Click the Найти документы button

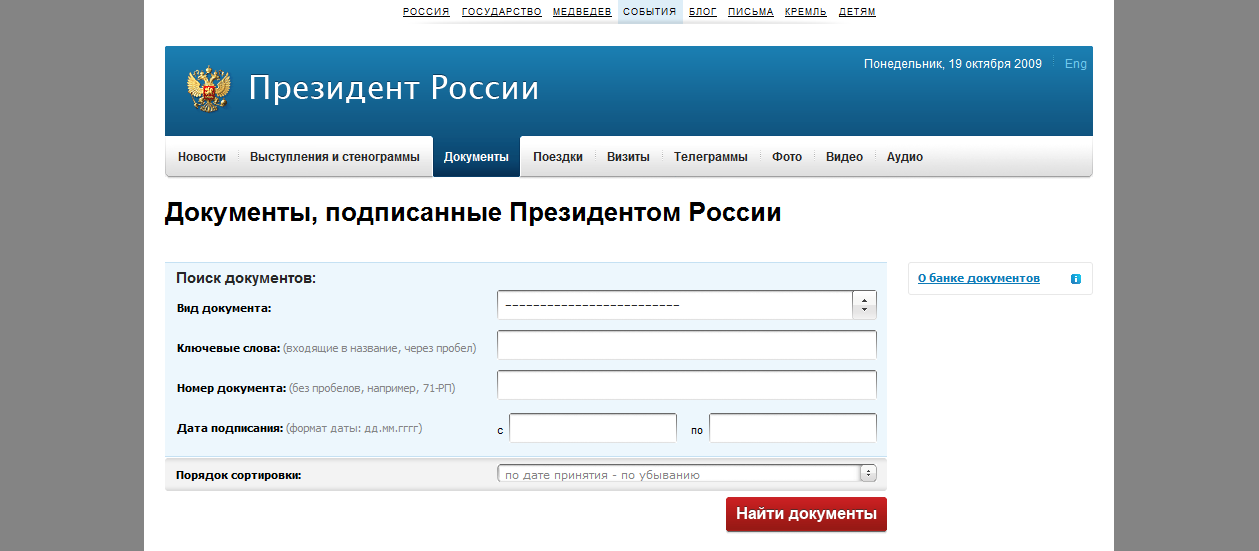(x=806, y=514)
